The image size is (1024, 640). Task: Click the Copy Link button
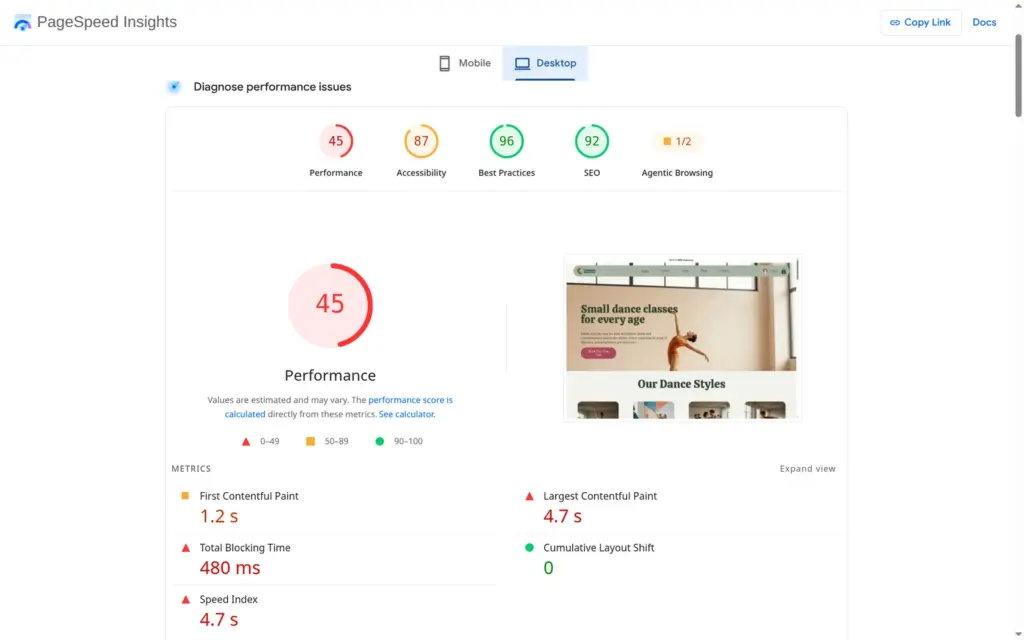pyautogui.click(x=920, y=22)
